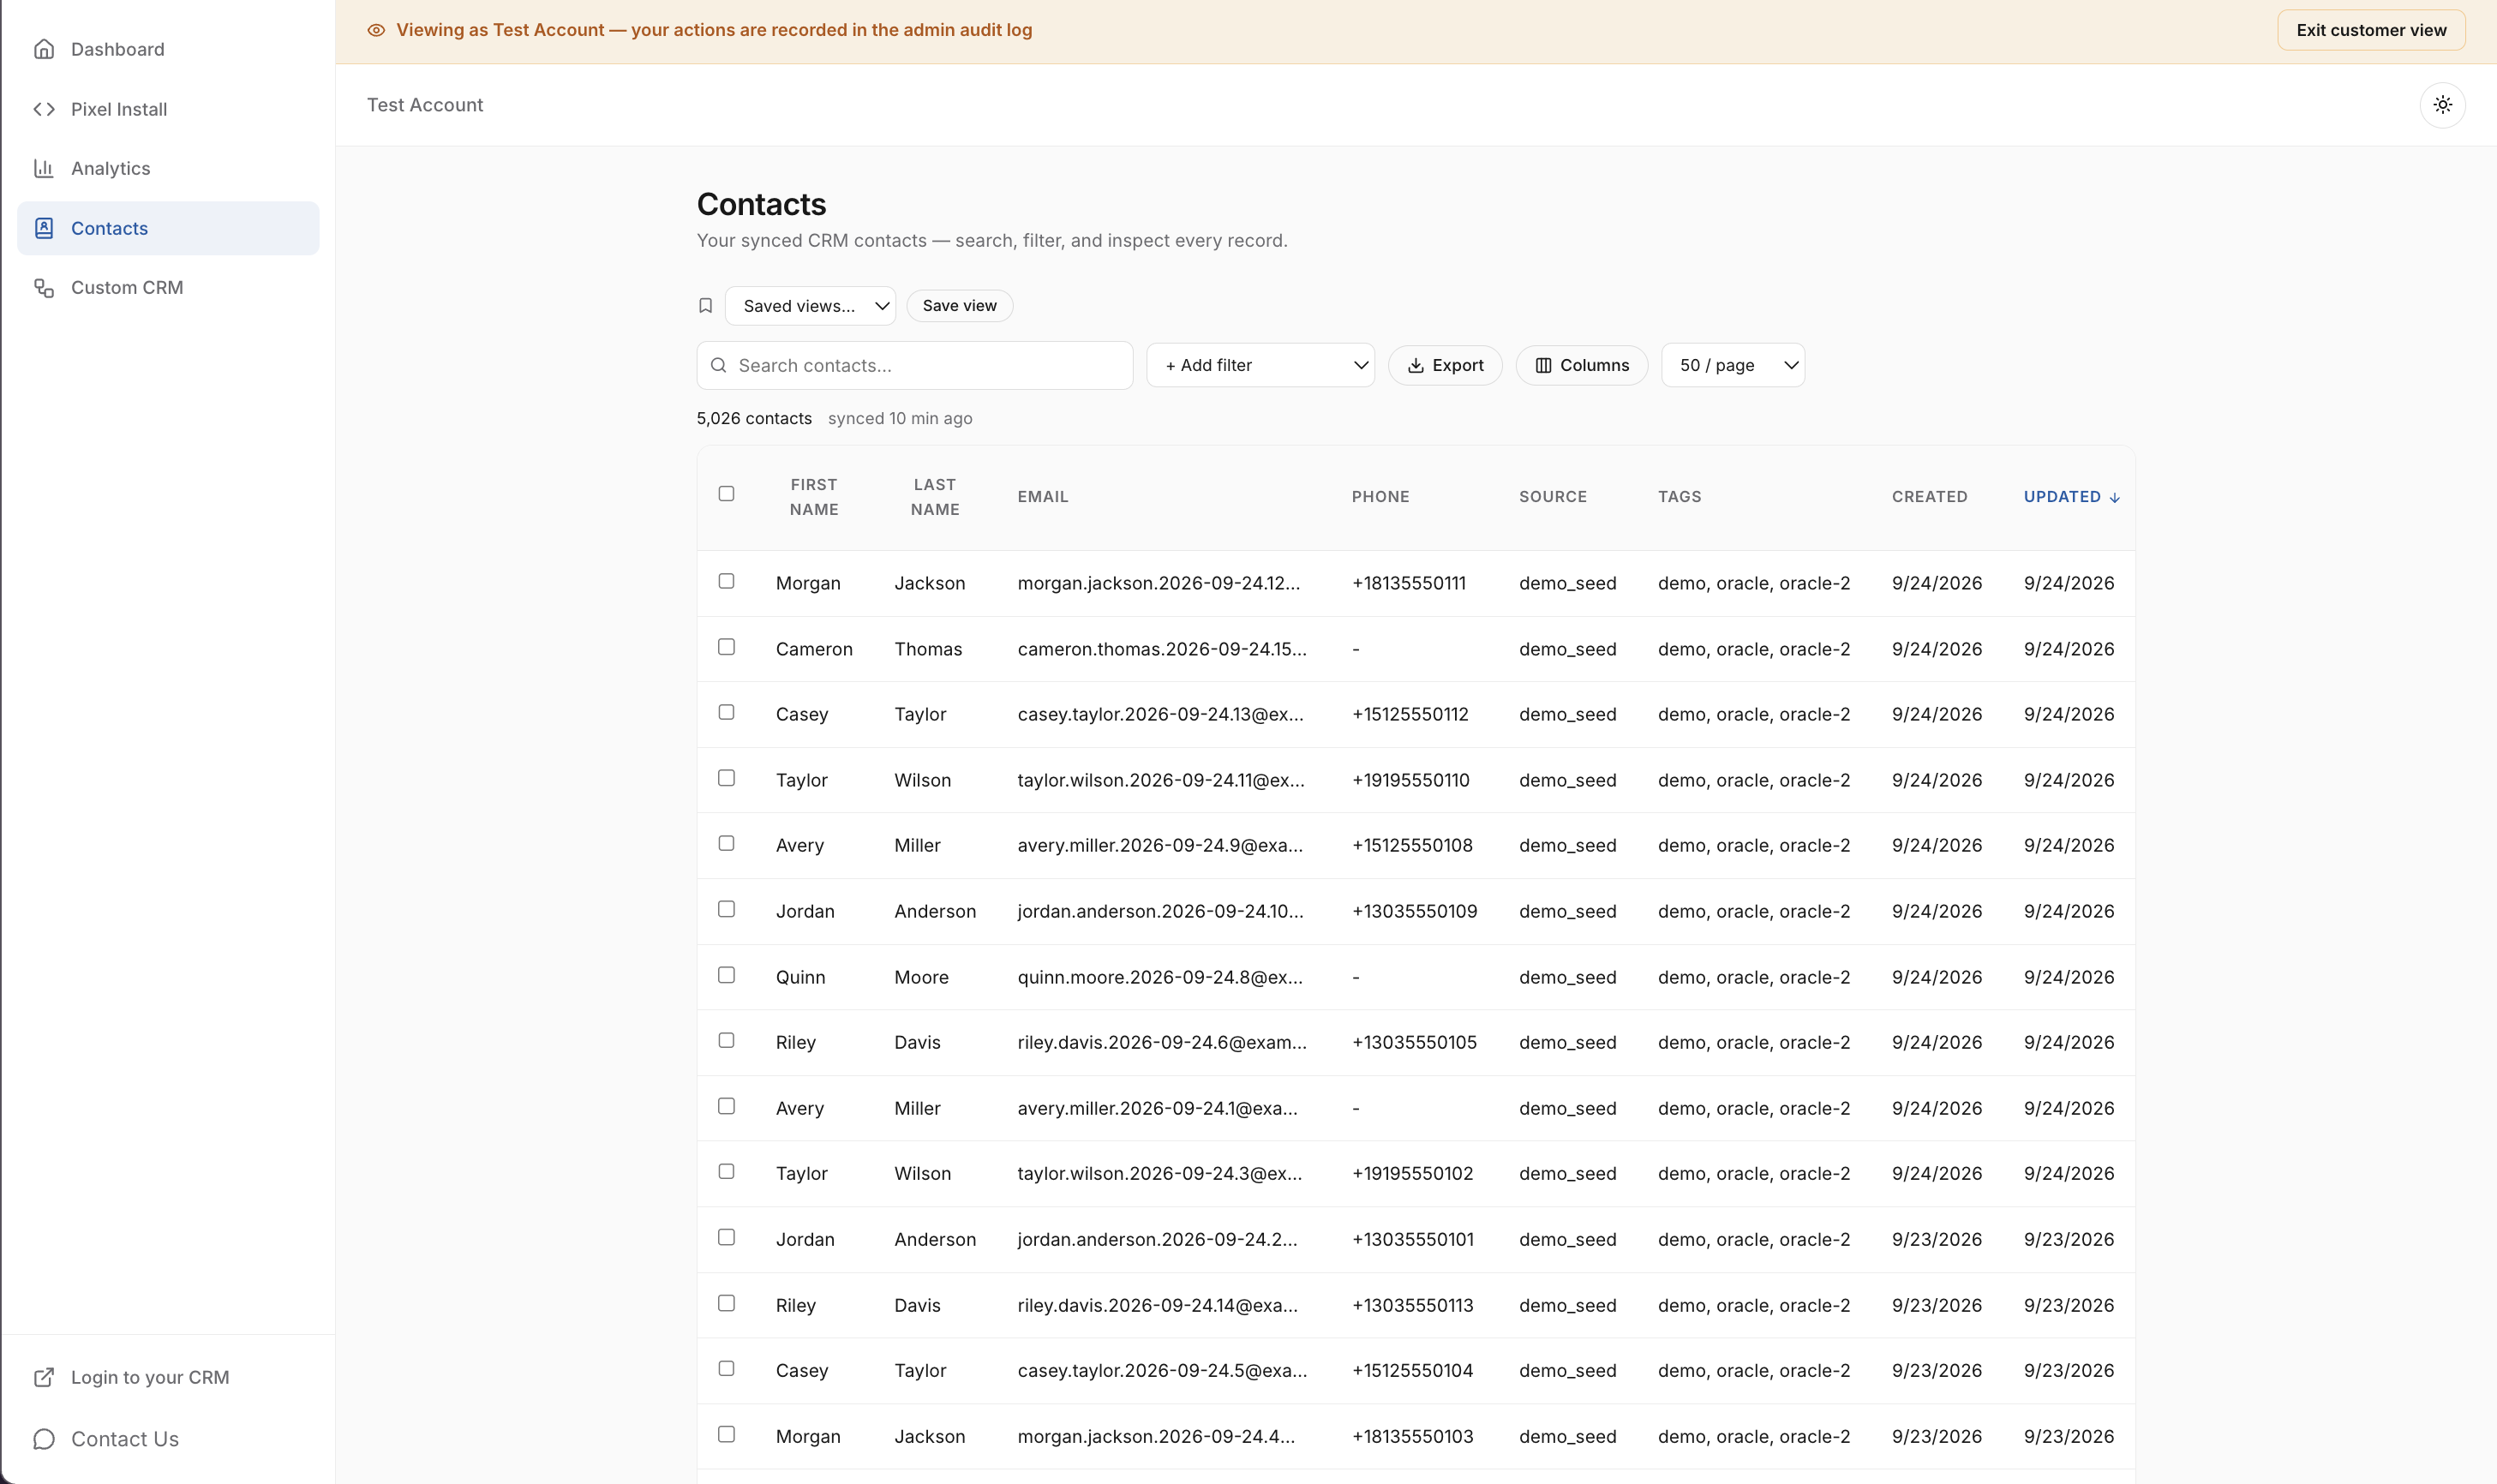
Task: Click the quinn.moore.2026-09-24.8 email cell
Action: [1160, 977]
